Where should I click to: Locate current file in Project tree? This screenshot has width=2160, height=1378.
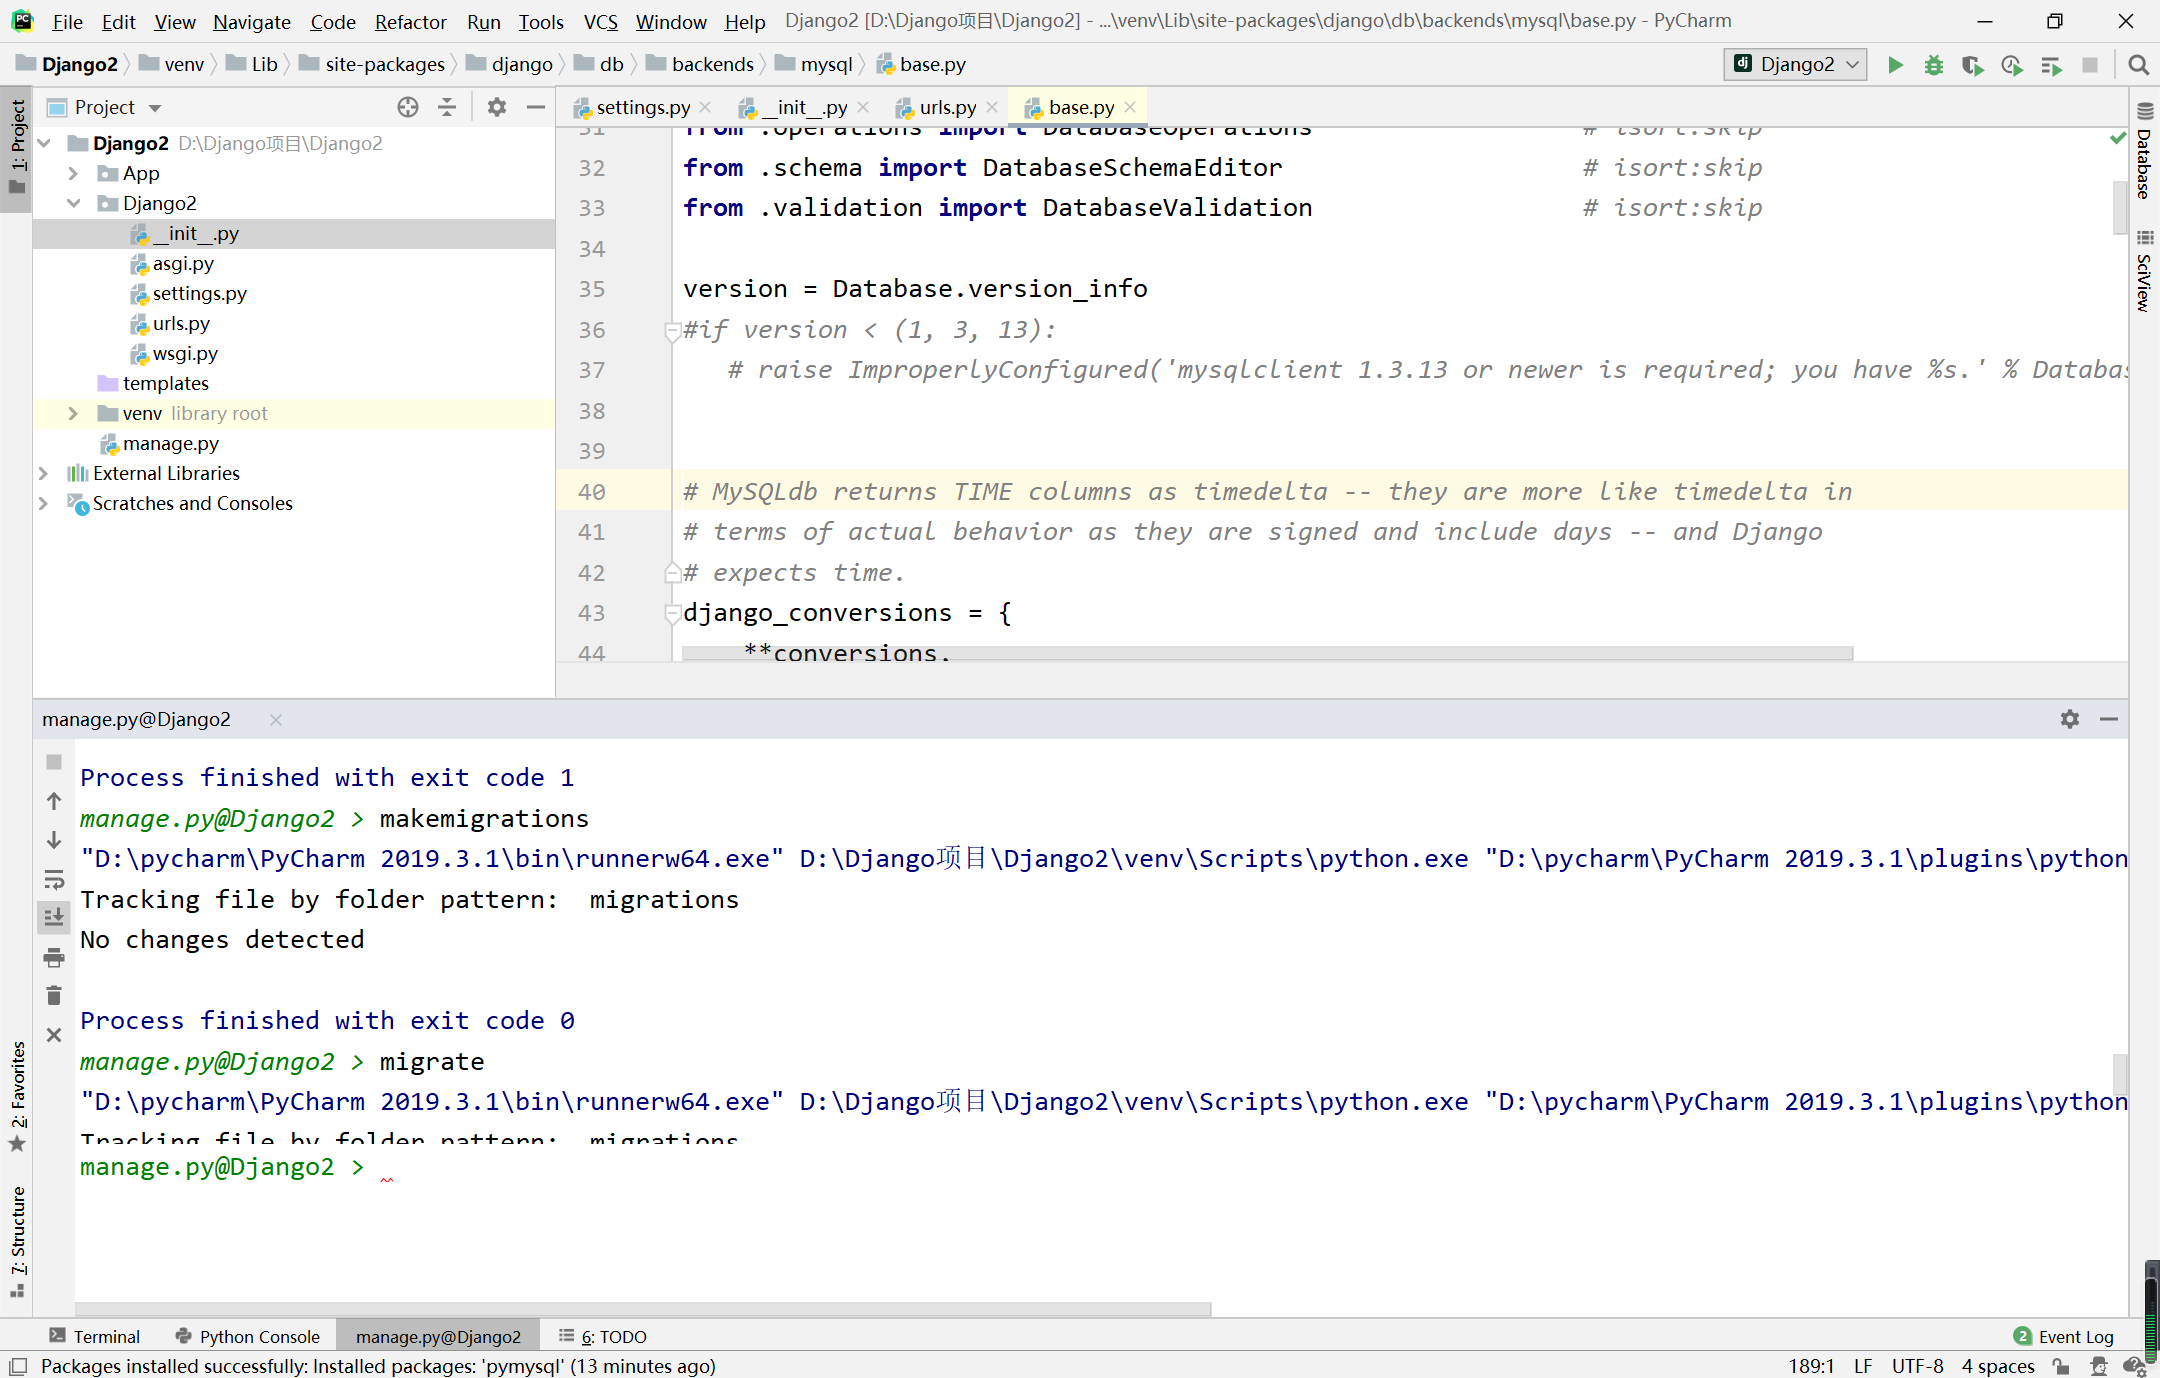[408, 107]
